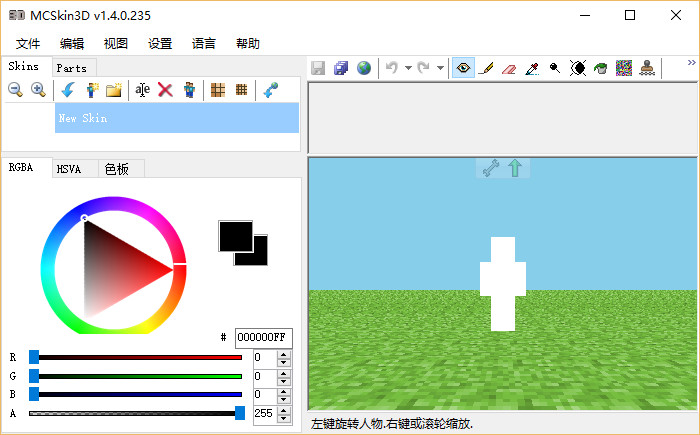This screenshot has height=435, width=700.
Task: Open the 语言 menu
Action: pyautogui.click(x=204, y=43)
